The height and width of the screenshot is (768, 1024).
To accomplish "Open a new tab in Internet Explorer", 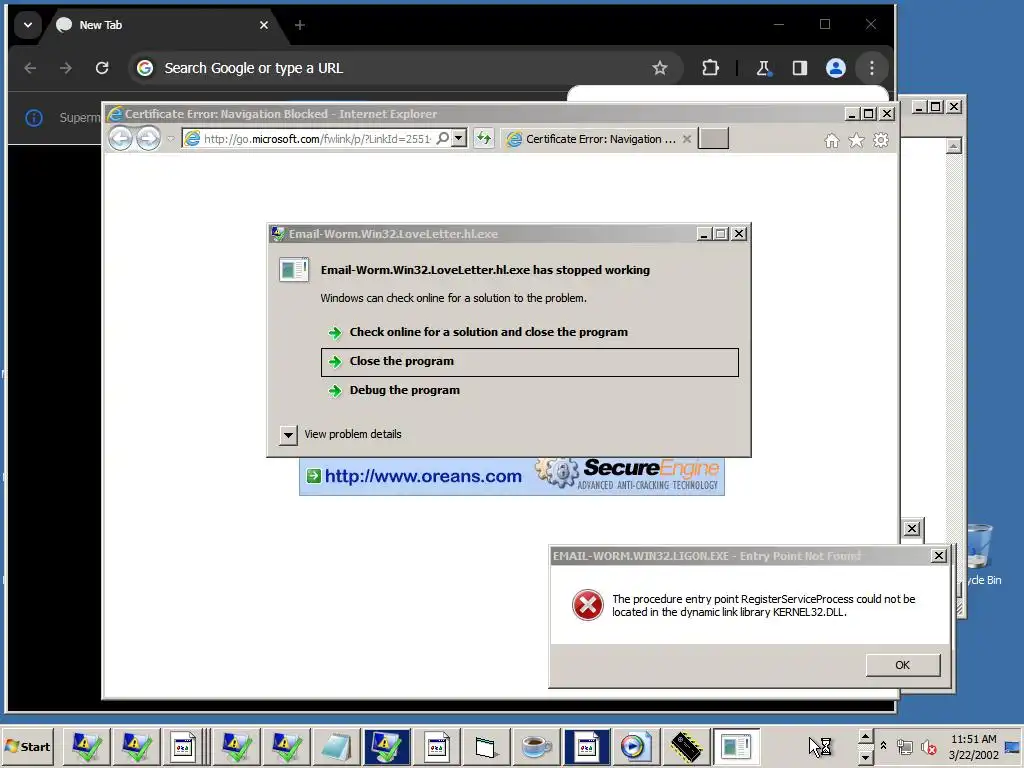I will [x=713, y=138].
